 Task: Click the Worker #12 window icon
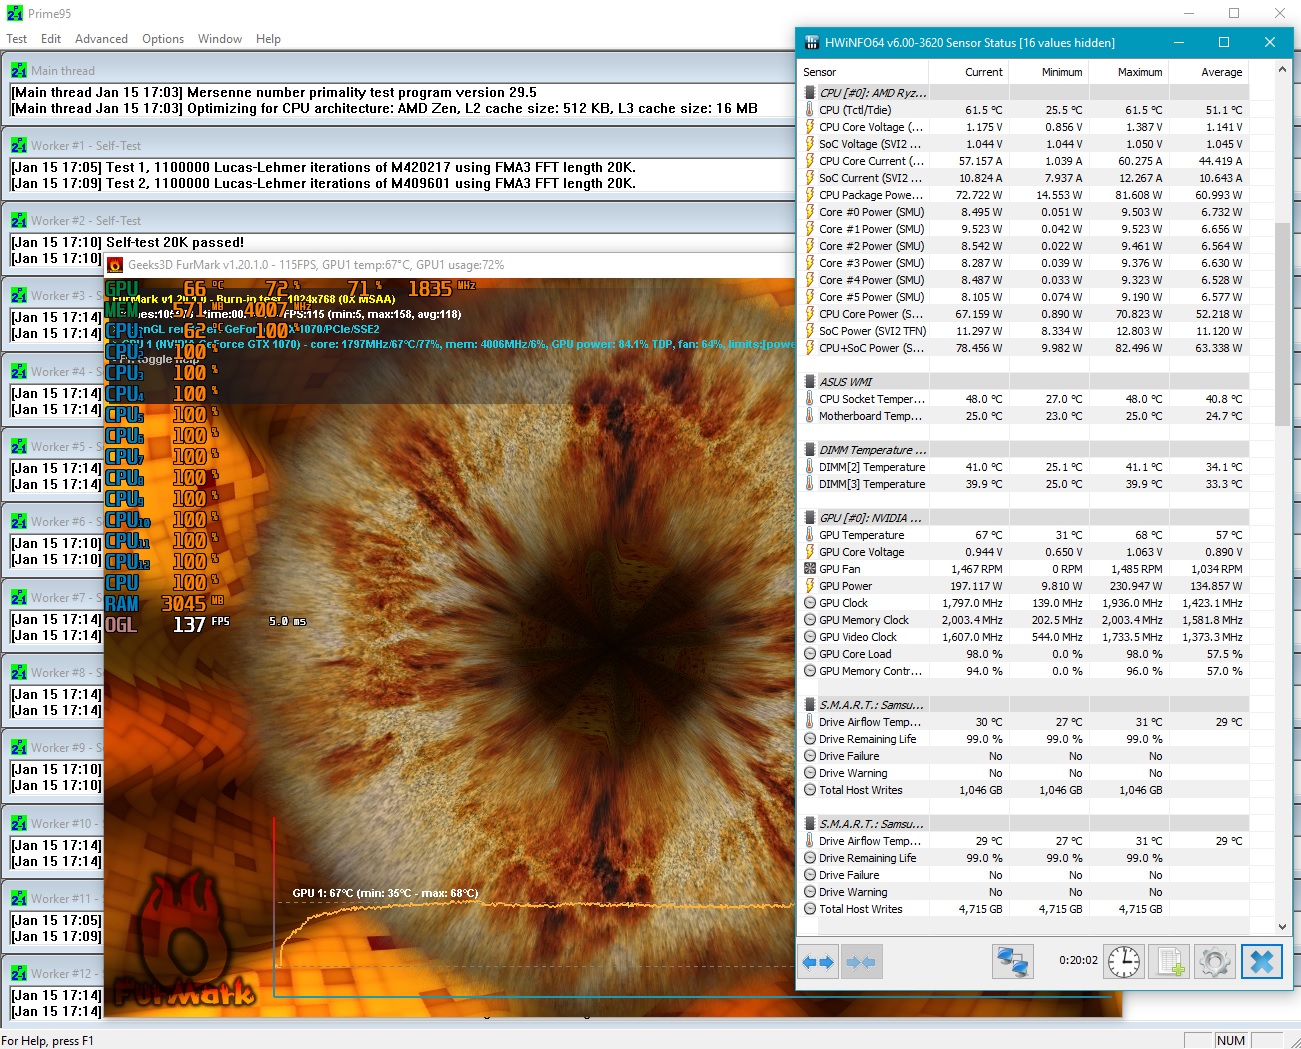tap(19, 973)
